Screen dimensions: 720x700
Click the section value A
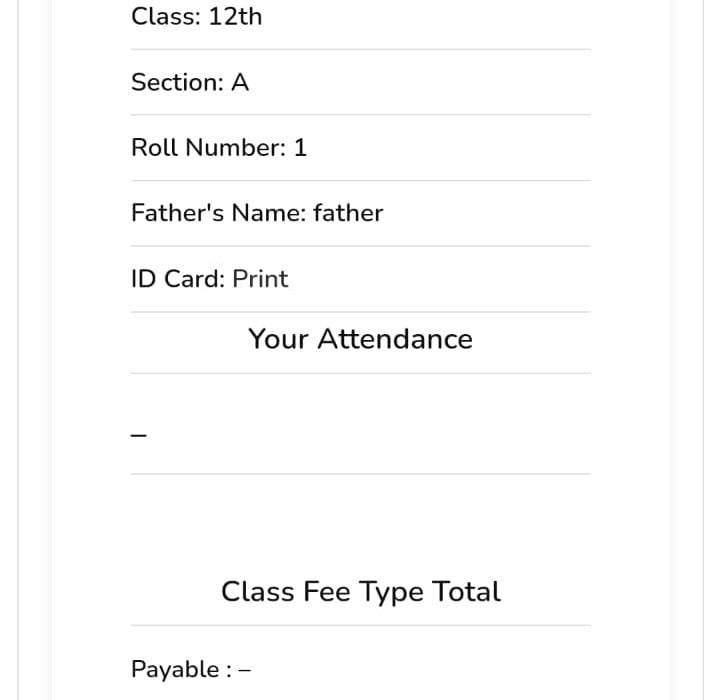tap(240, 83)
